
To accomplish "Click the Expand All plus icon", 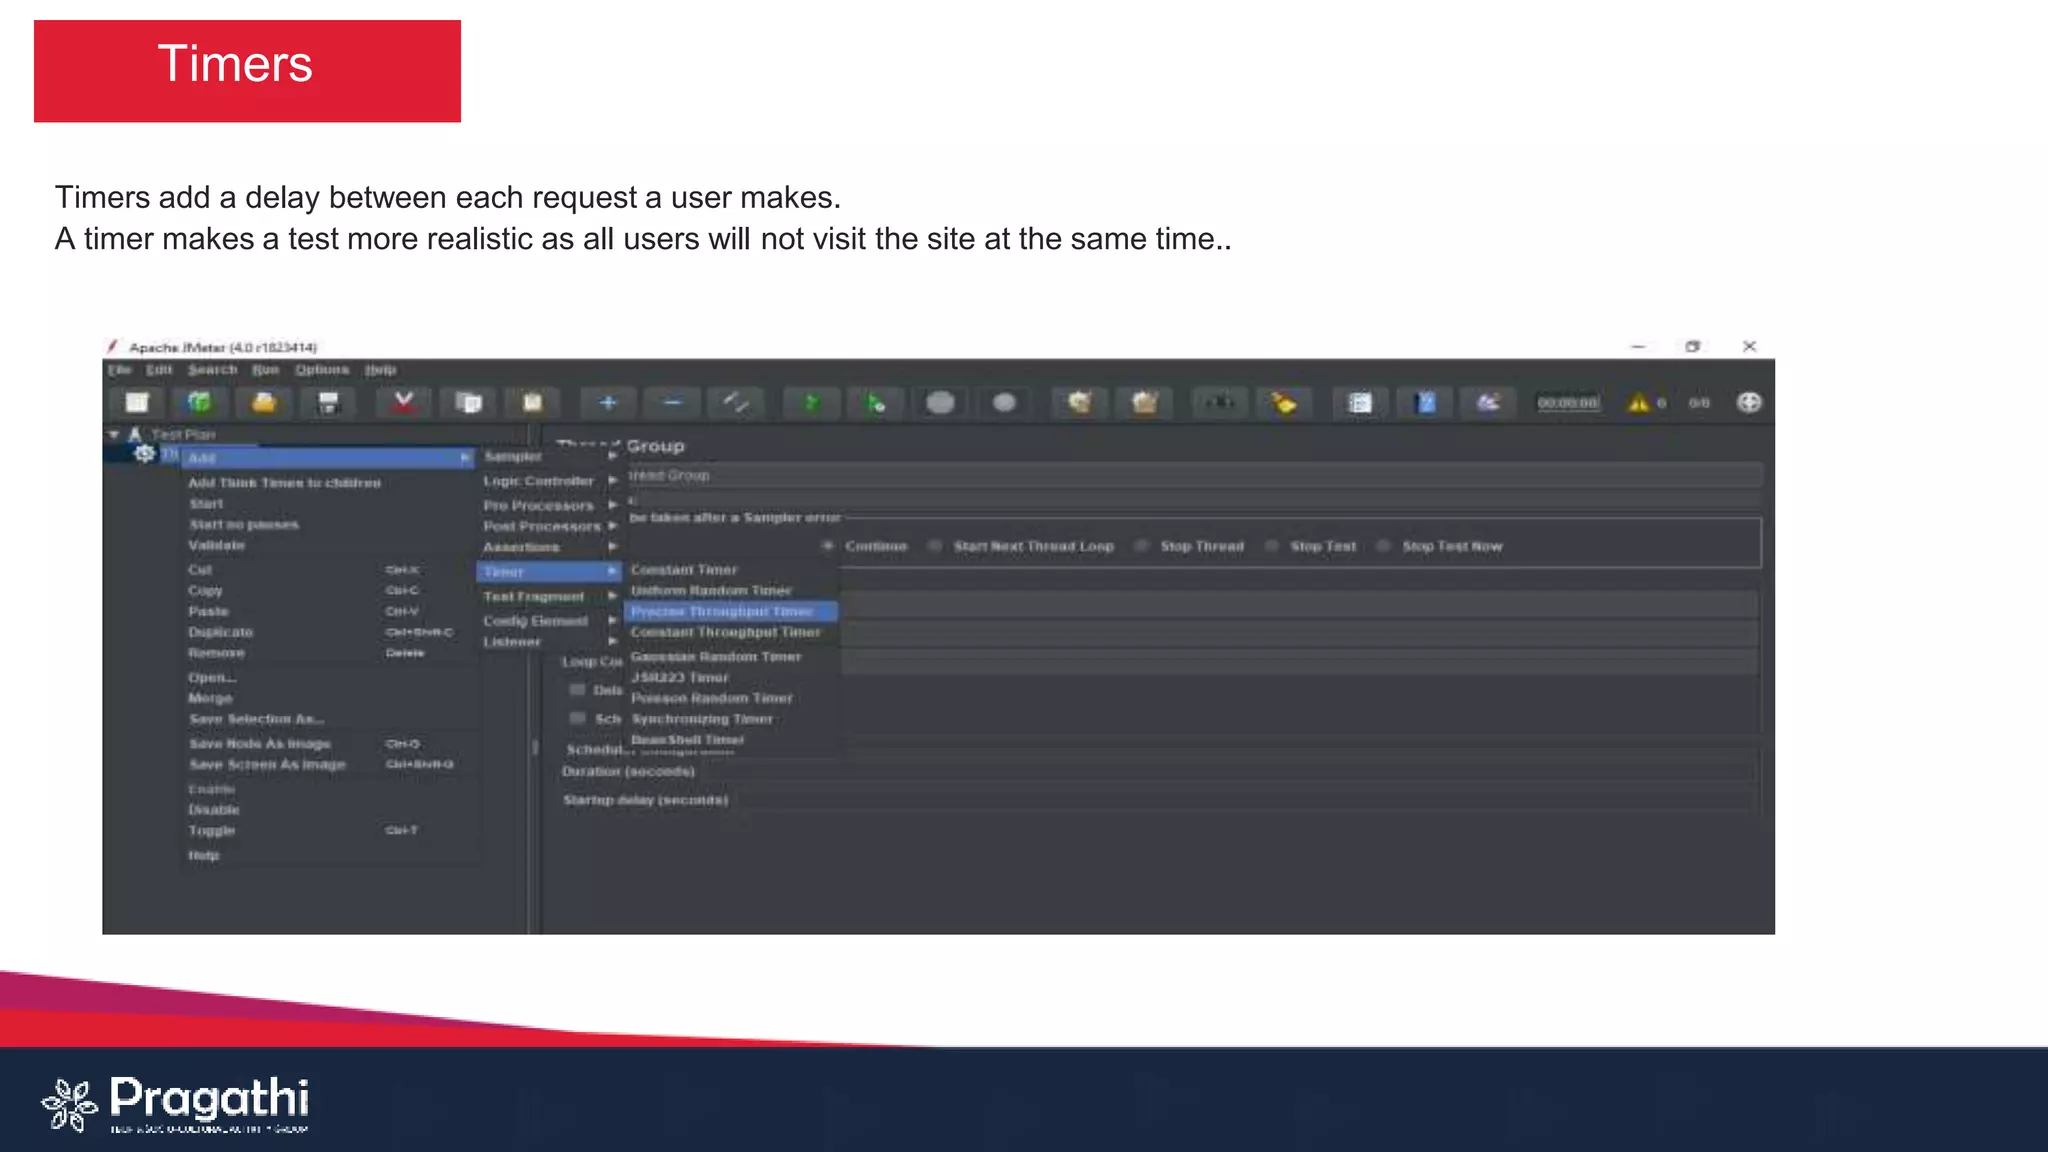I will (608, 403).
